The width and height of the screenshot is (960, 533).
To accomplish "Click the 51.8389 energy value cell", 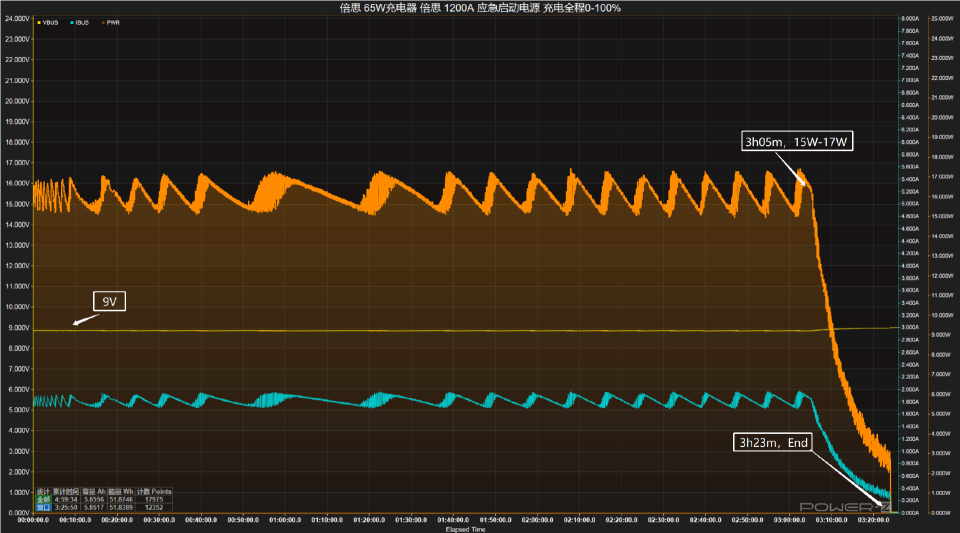I will [x=121, y=507].
